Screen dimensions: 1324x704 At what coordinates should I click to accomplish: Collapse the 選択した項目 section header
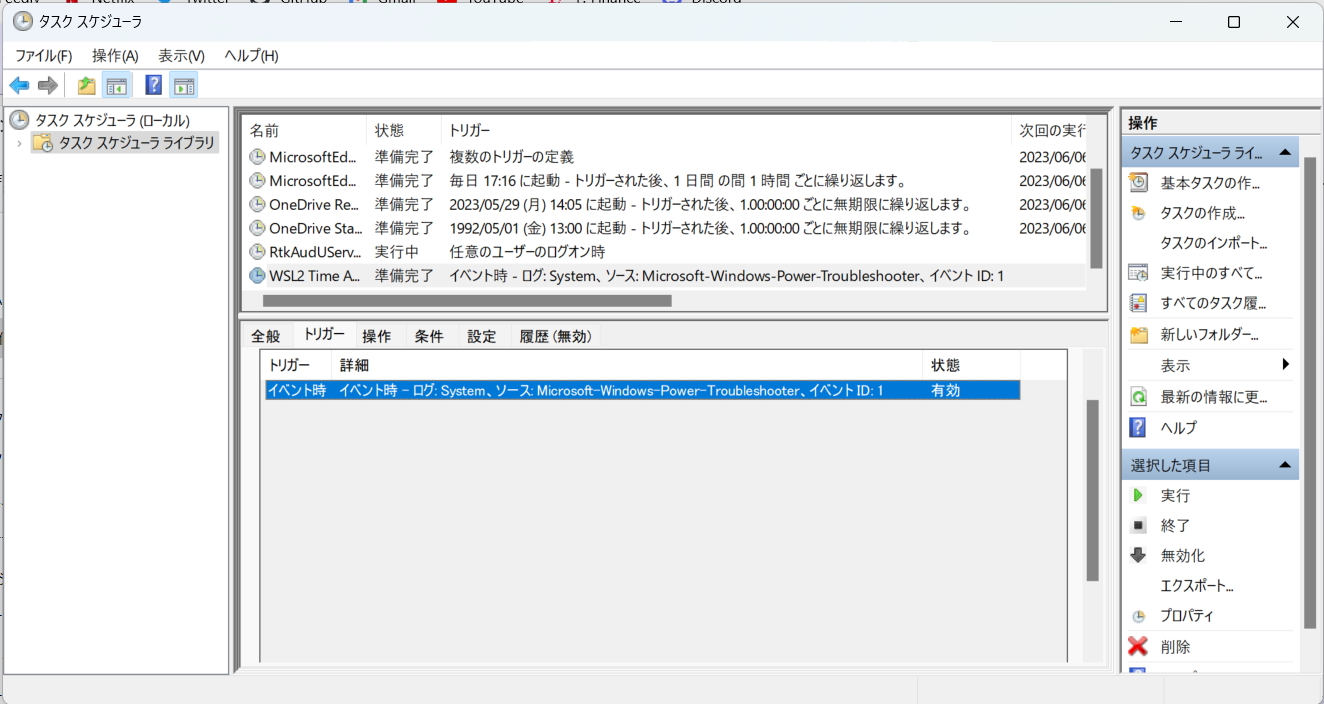pos(1285,465)
